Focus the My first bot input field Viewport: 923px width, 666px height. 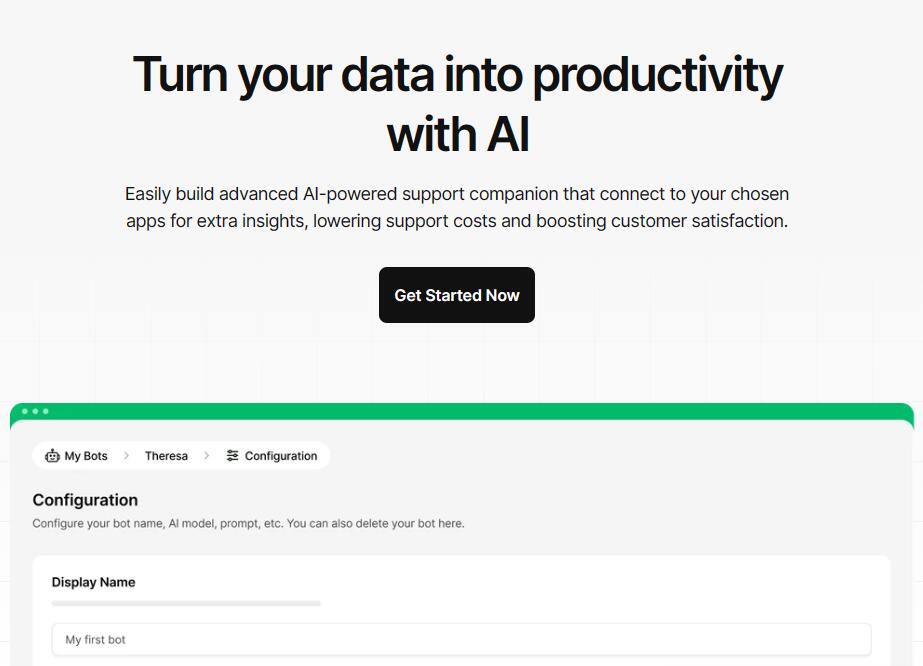pyautogui.click(x=462, y=640)
